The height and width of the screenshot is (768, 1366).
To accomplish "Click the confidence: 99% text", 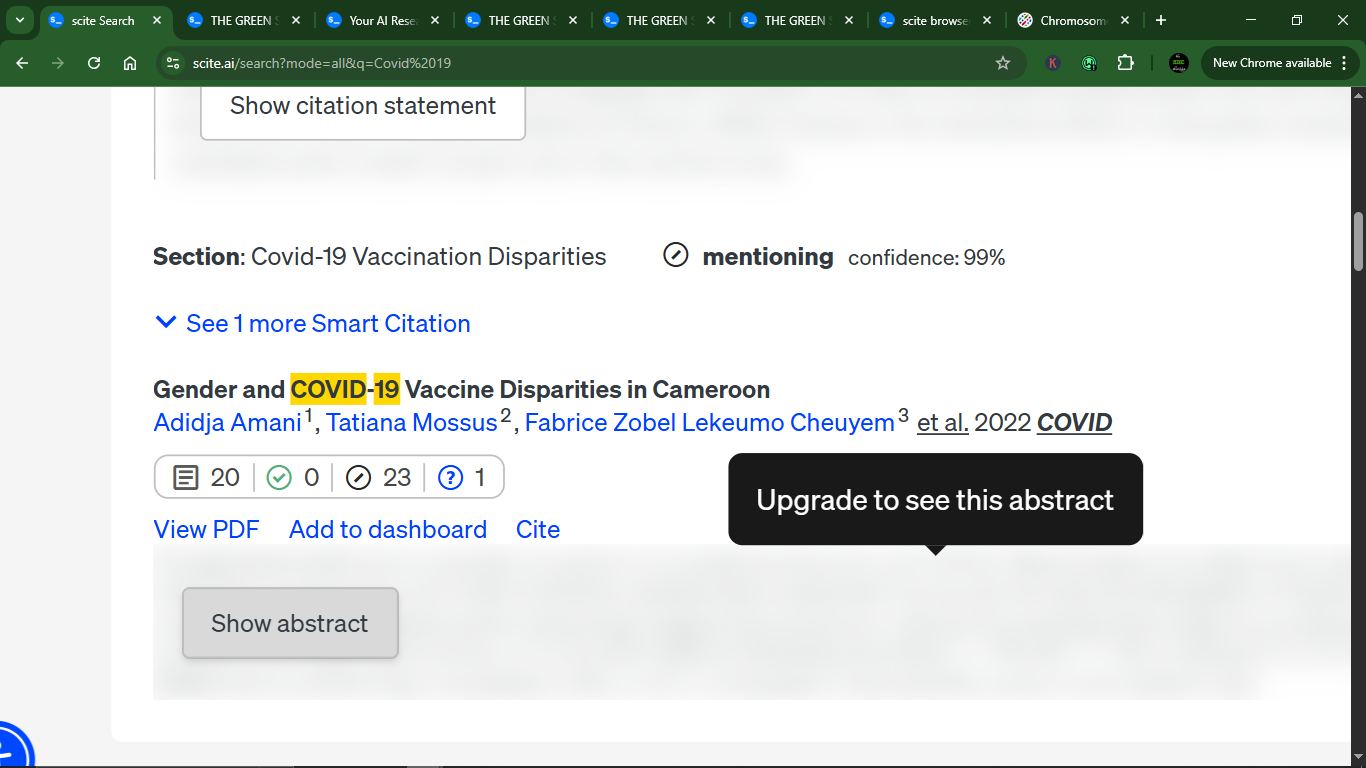I will 926,258.
